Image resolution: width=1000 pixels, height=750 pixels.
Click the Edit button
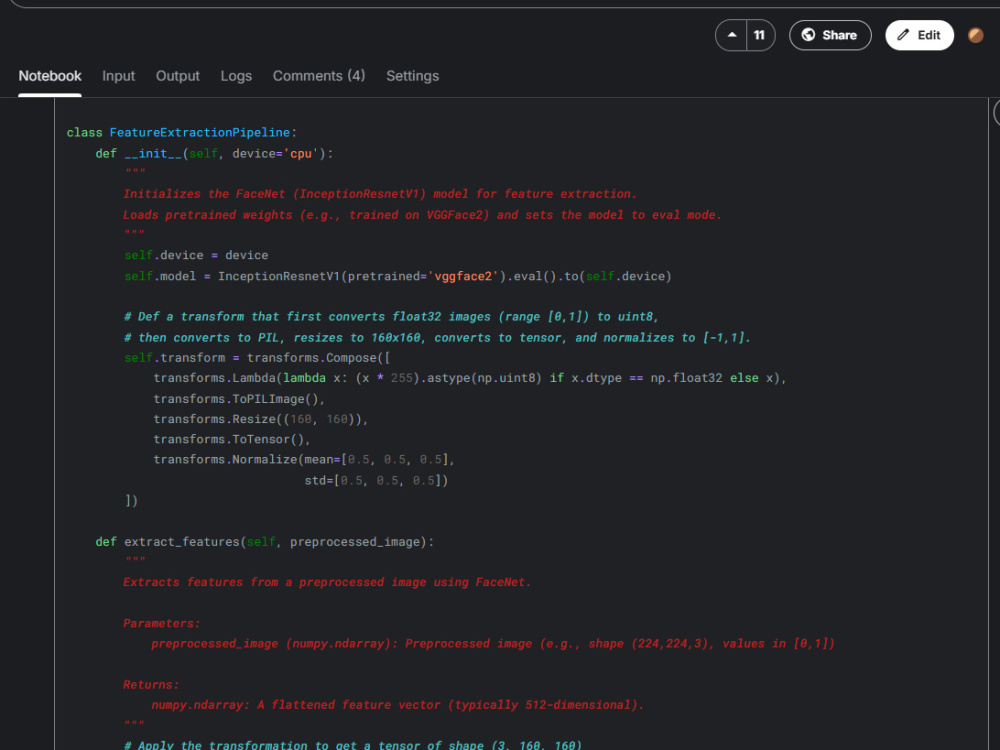(919, 35)
